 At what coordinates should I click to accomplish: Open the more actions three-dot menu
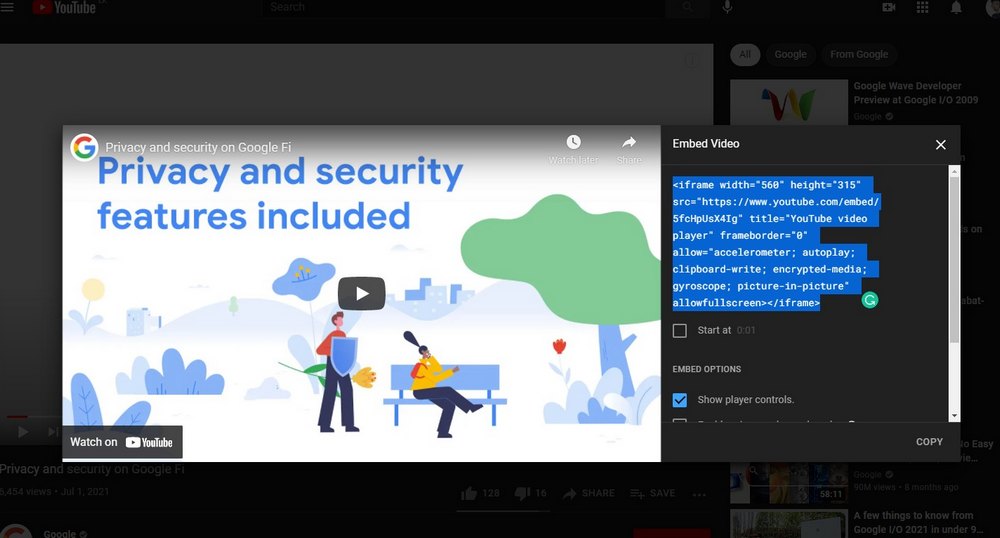pyautogui.click(x=699, y=494)
